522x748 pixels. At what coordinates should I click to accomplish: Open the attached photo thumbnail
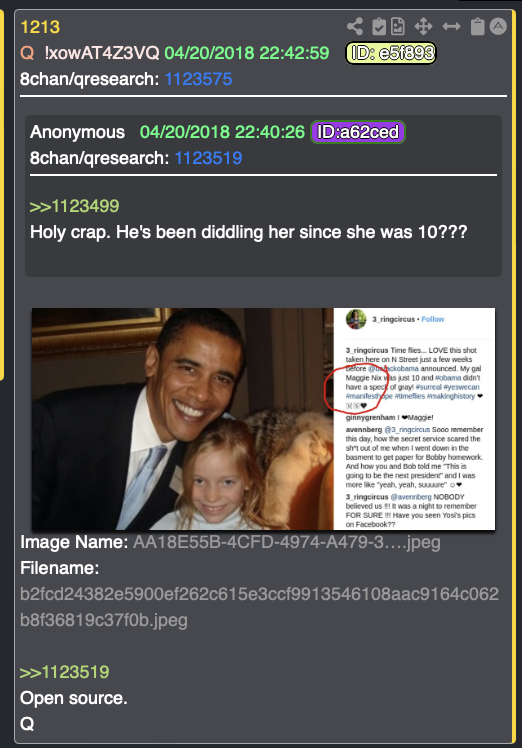pyautogui.click(x=263, y=419)
